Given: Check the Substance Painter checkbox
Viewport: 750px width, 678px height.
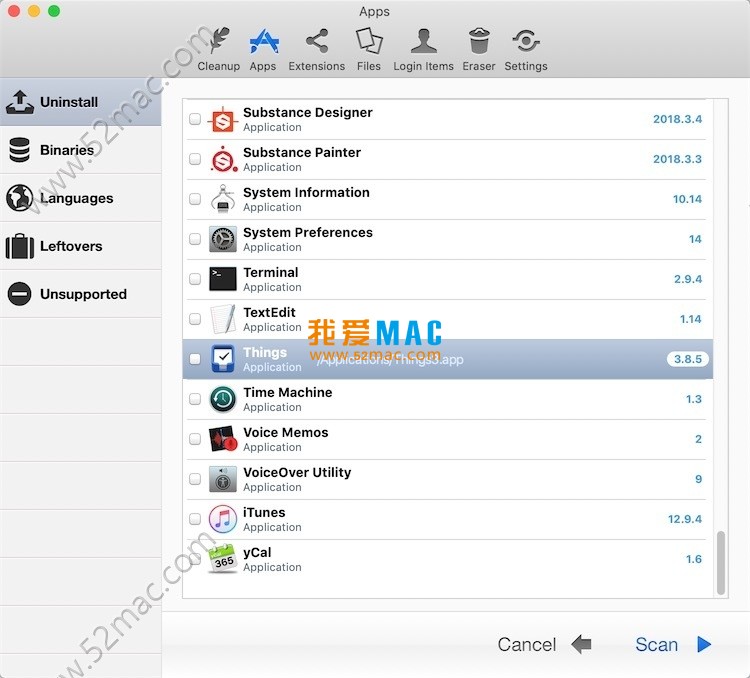Looking at the screenshot, I should point(195,159).
